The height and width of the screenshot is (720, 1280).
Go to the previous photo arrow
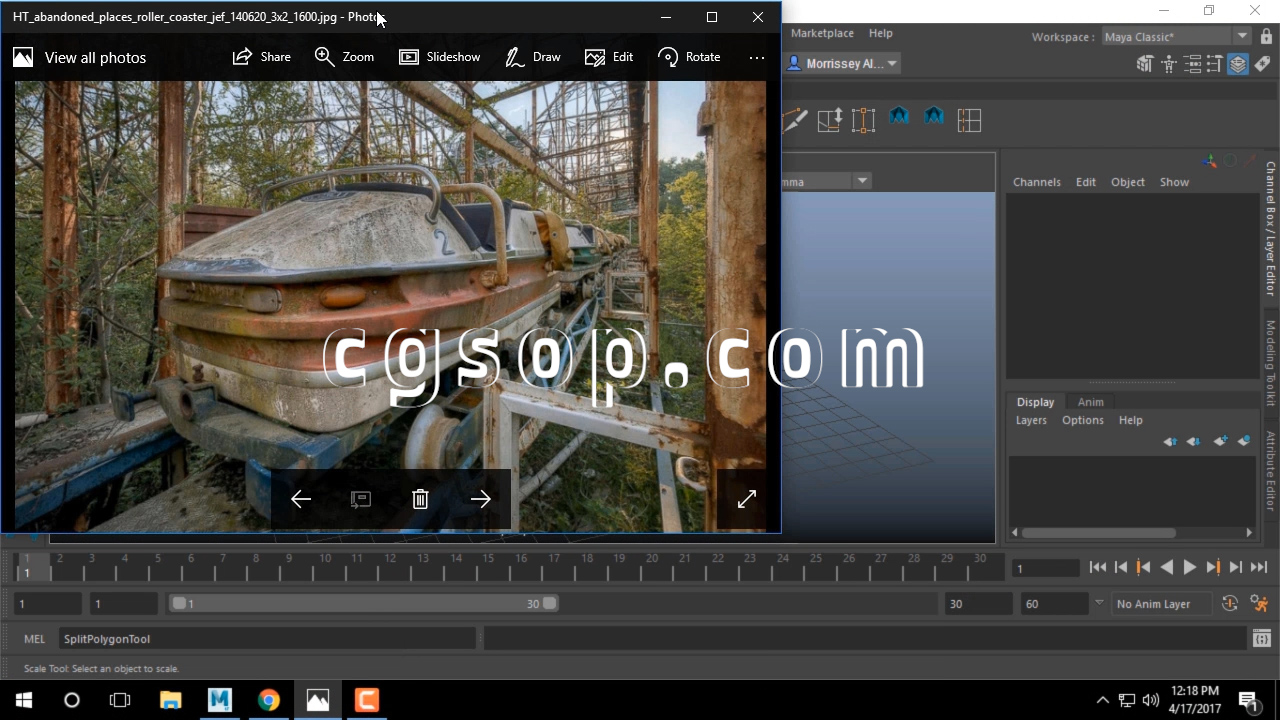pos(301,499)
